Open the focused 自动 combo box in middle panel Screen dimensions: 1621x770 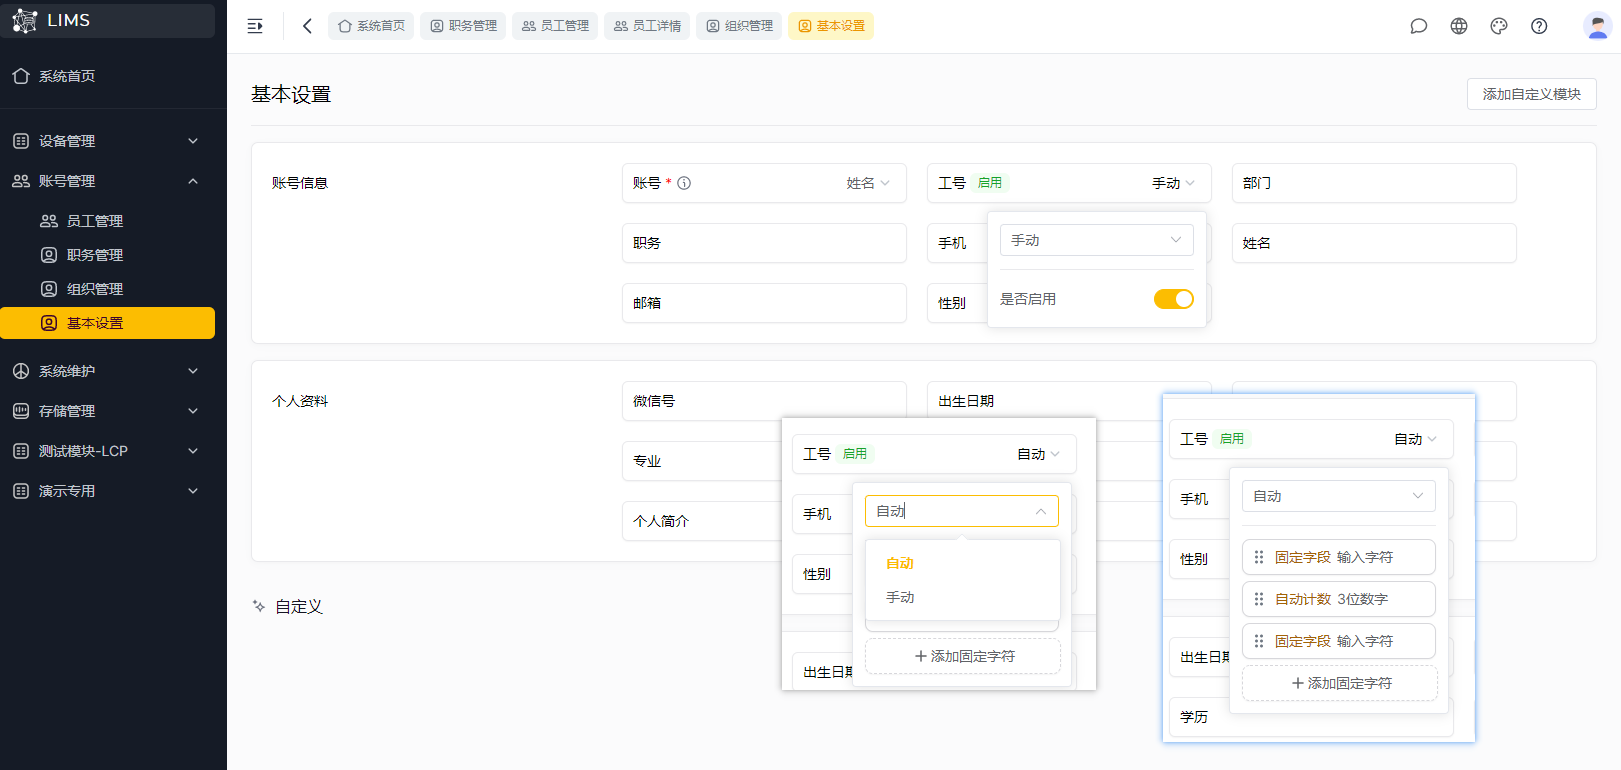tap(962, 511)
